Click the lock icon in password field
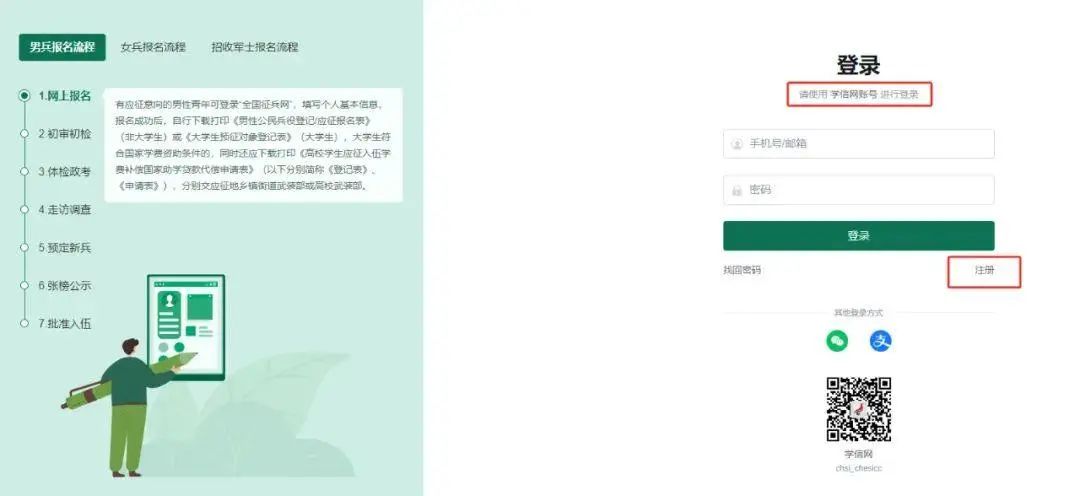 [x=737, y=190]
